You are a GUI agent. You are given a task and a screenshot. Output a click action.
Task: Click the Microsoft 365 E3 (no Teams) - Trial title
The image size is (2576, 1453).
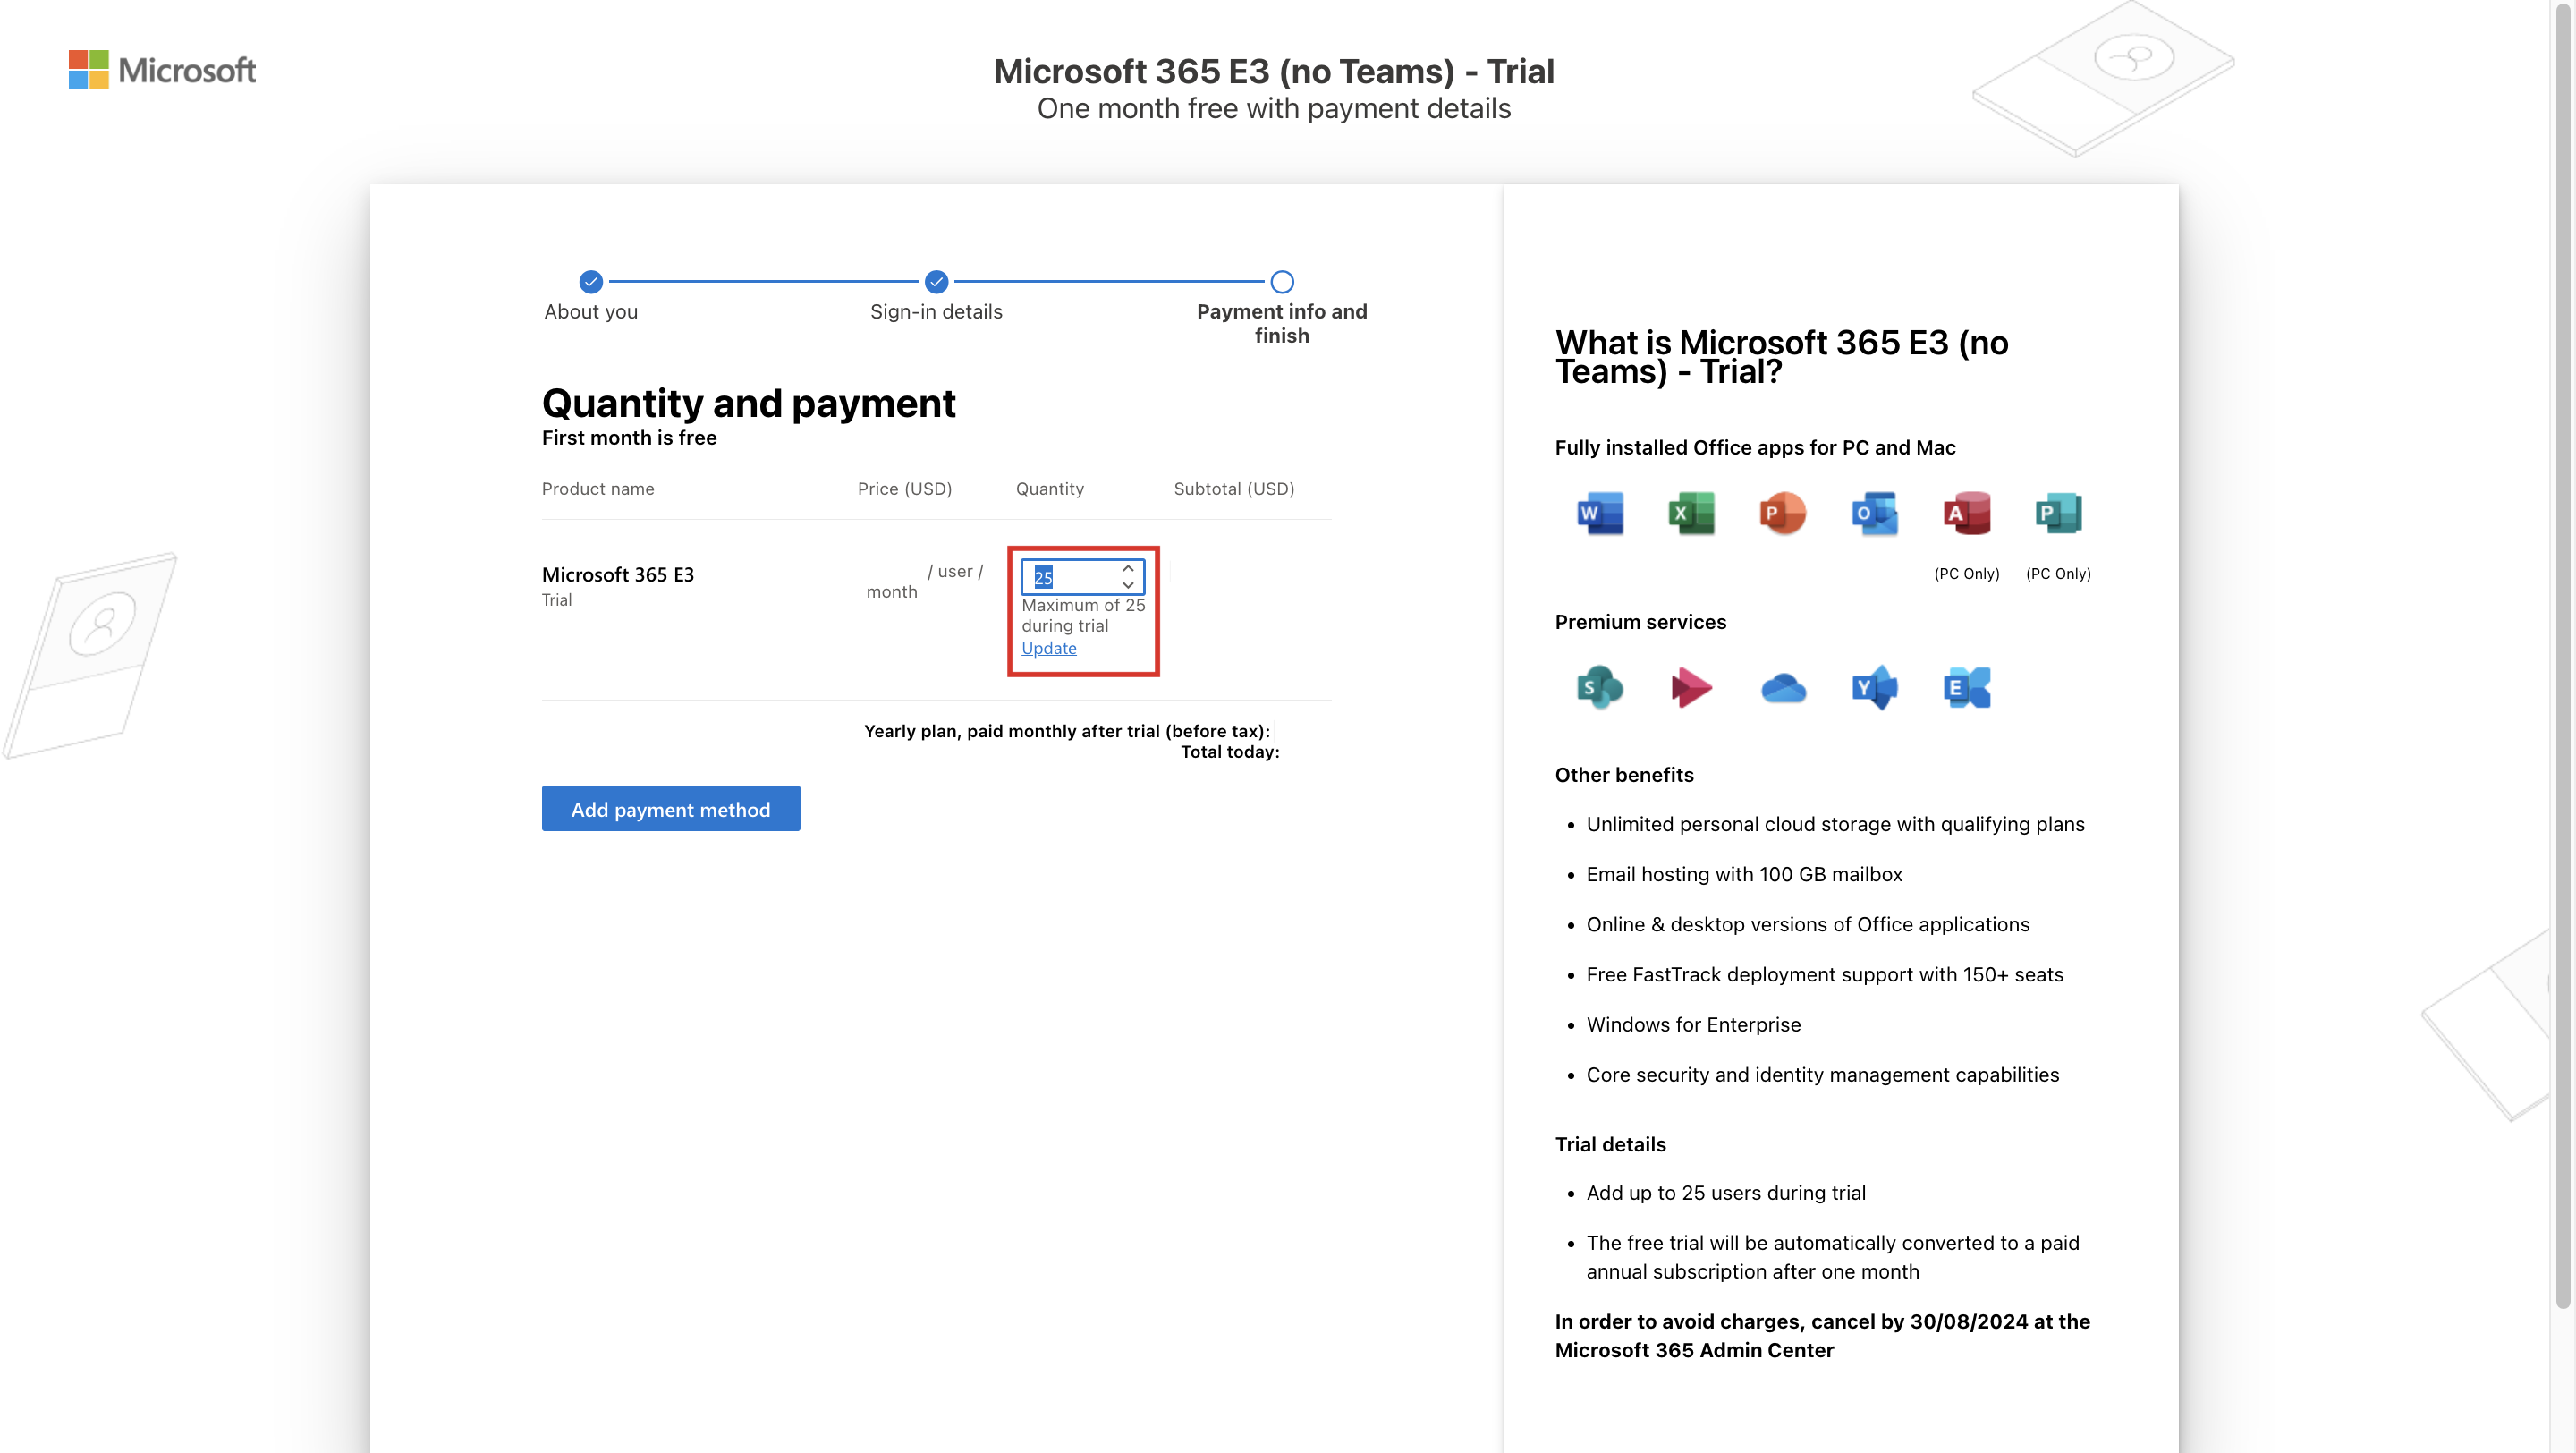point(1273,71)
